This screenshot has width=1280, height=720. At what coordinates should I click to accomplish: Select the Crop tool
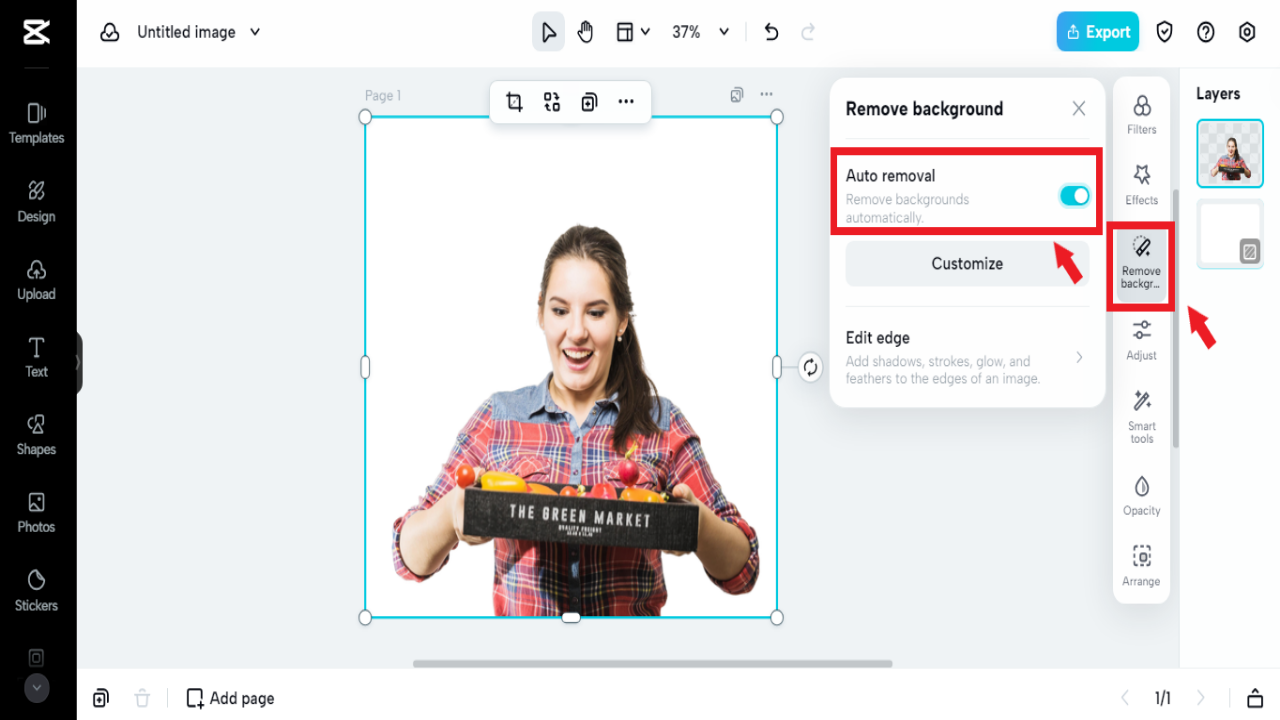[x=514, y=101]
